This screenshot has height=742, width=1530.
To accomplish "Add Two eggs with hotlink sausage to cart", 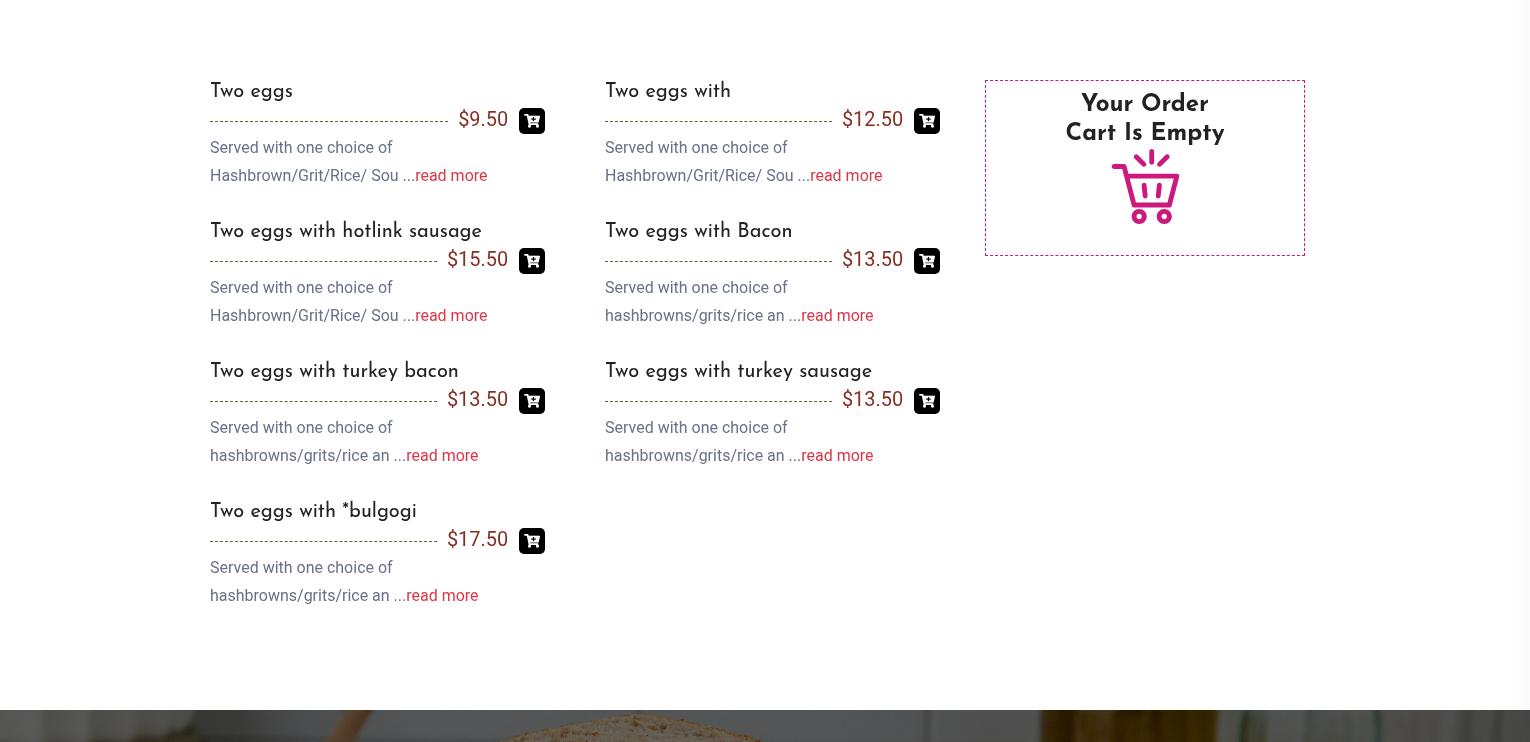I will tap(532, 261).
